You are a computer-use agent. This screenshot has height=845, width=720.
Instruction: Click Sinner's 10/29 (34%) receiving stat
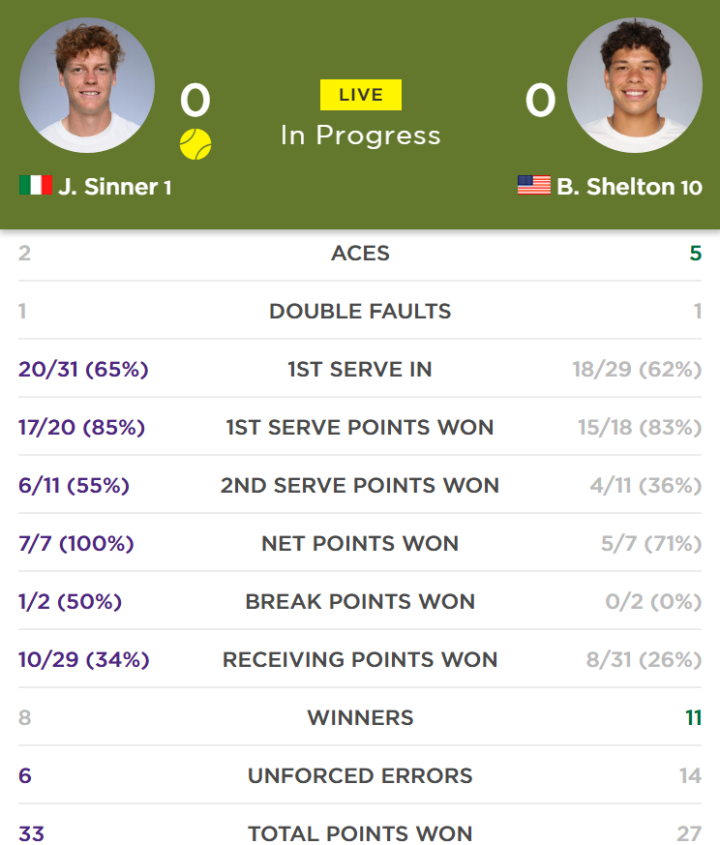coord(84,660)
